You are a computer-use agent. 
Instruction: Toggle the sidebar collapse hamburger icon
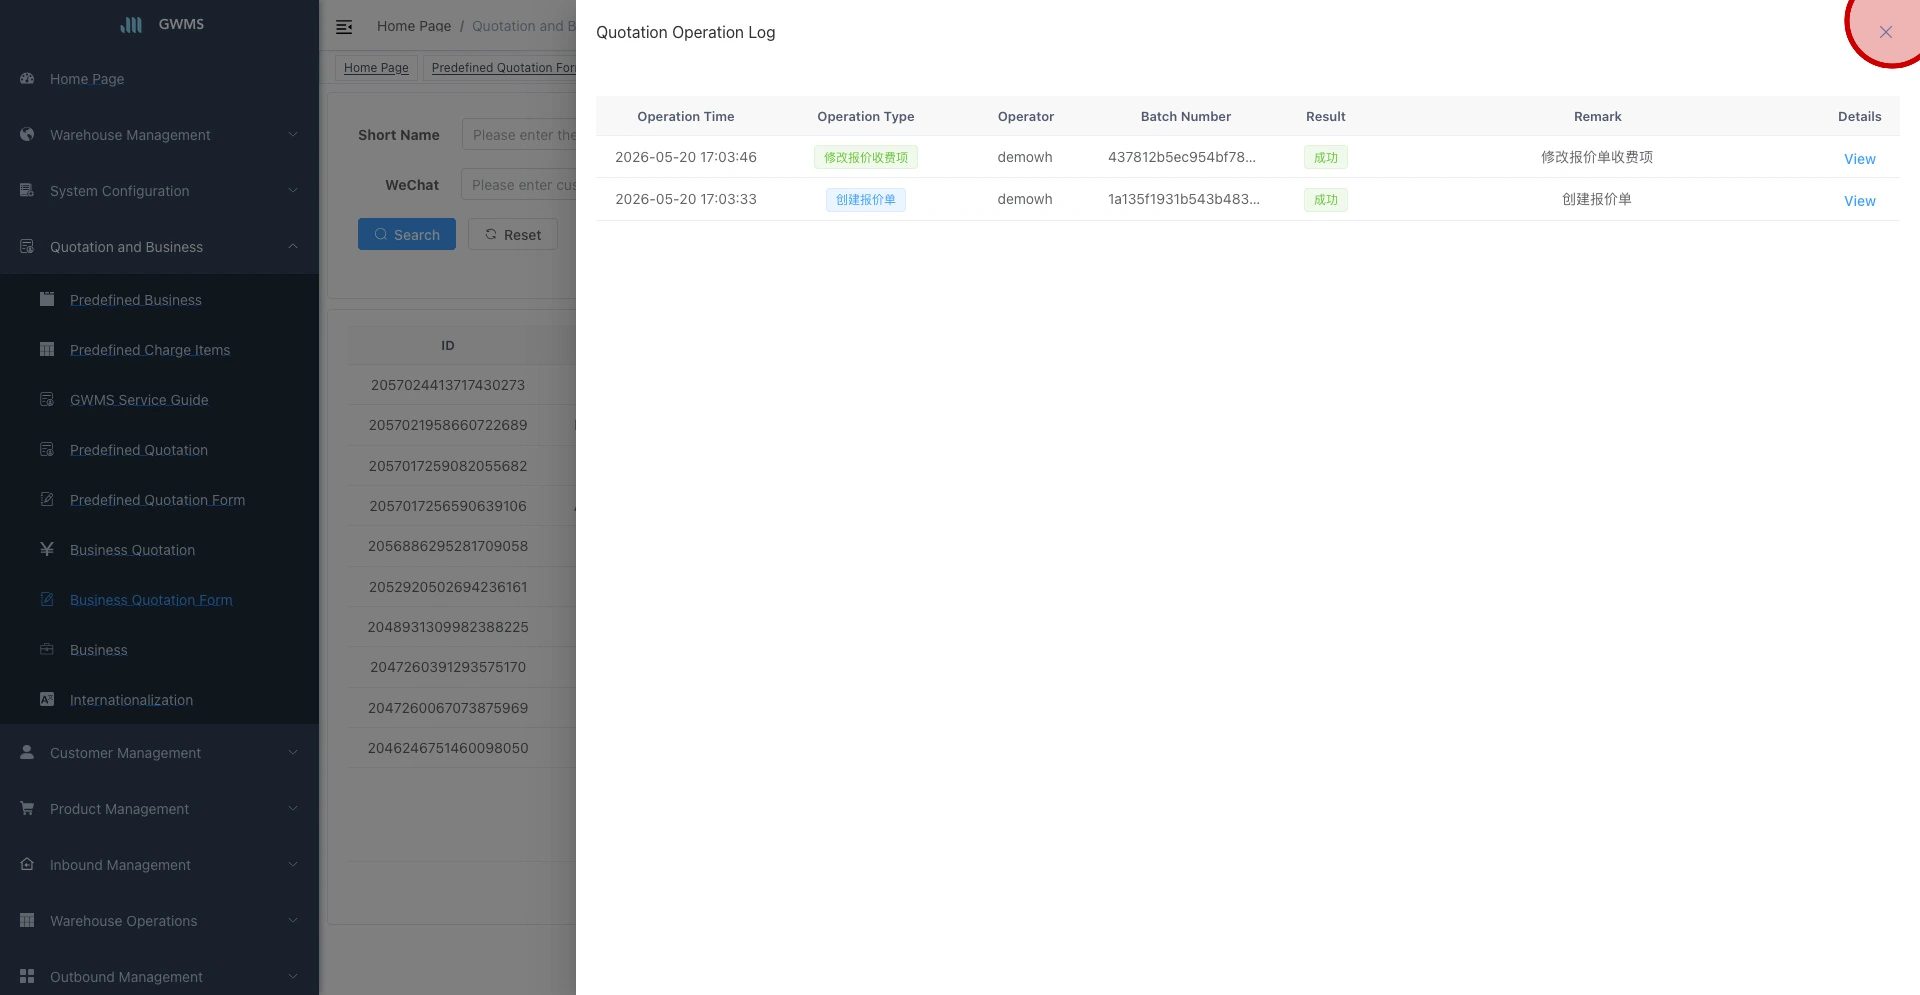(x=344, y=27)
